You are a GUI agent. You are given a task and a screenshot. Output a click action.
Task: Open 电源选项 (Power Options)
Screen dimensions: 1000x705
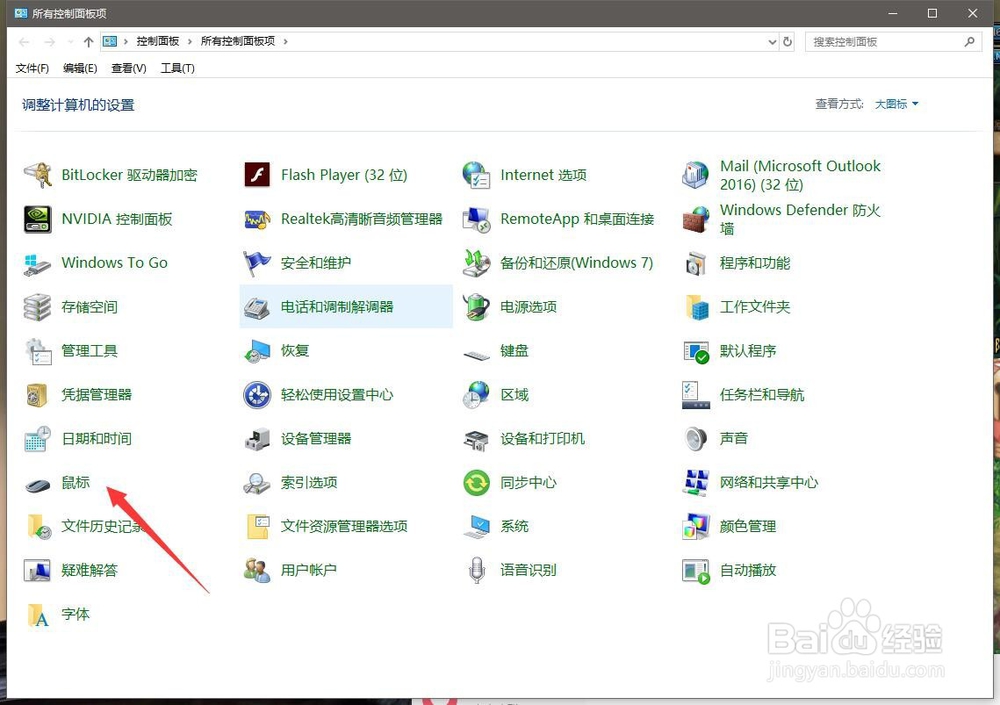529,307
